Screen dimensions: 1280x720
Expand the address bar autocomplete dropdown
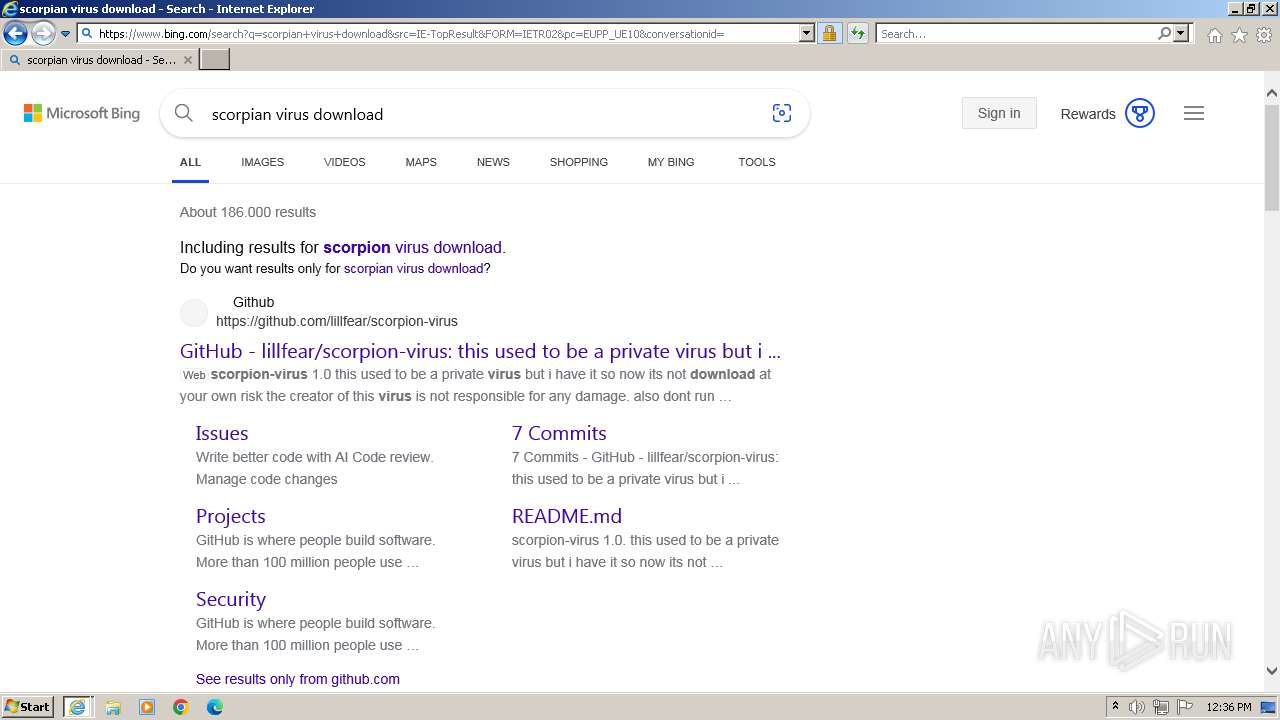[807, 33]
